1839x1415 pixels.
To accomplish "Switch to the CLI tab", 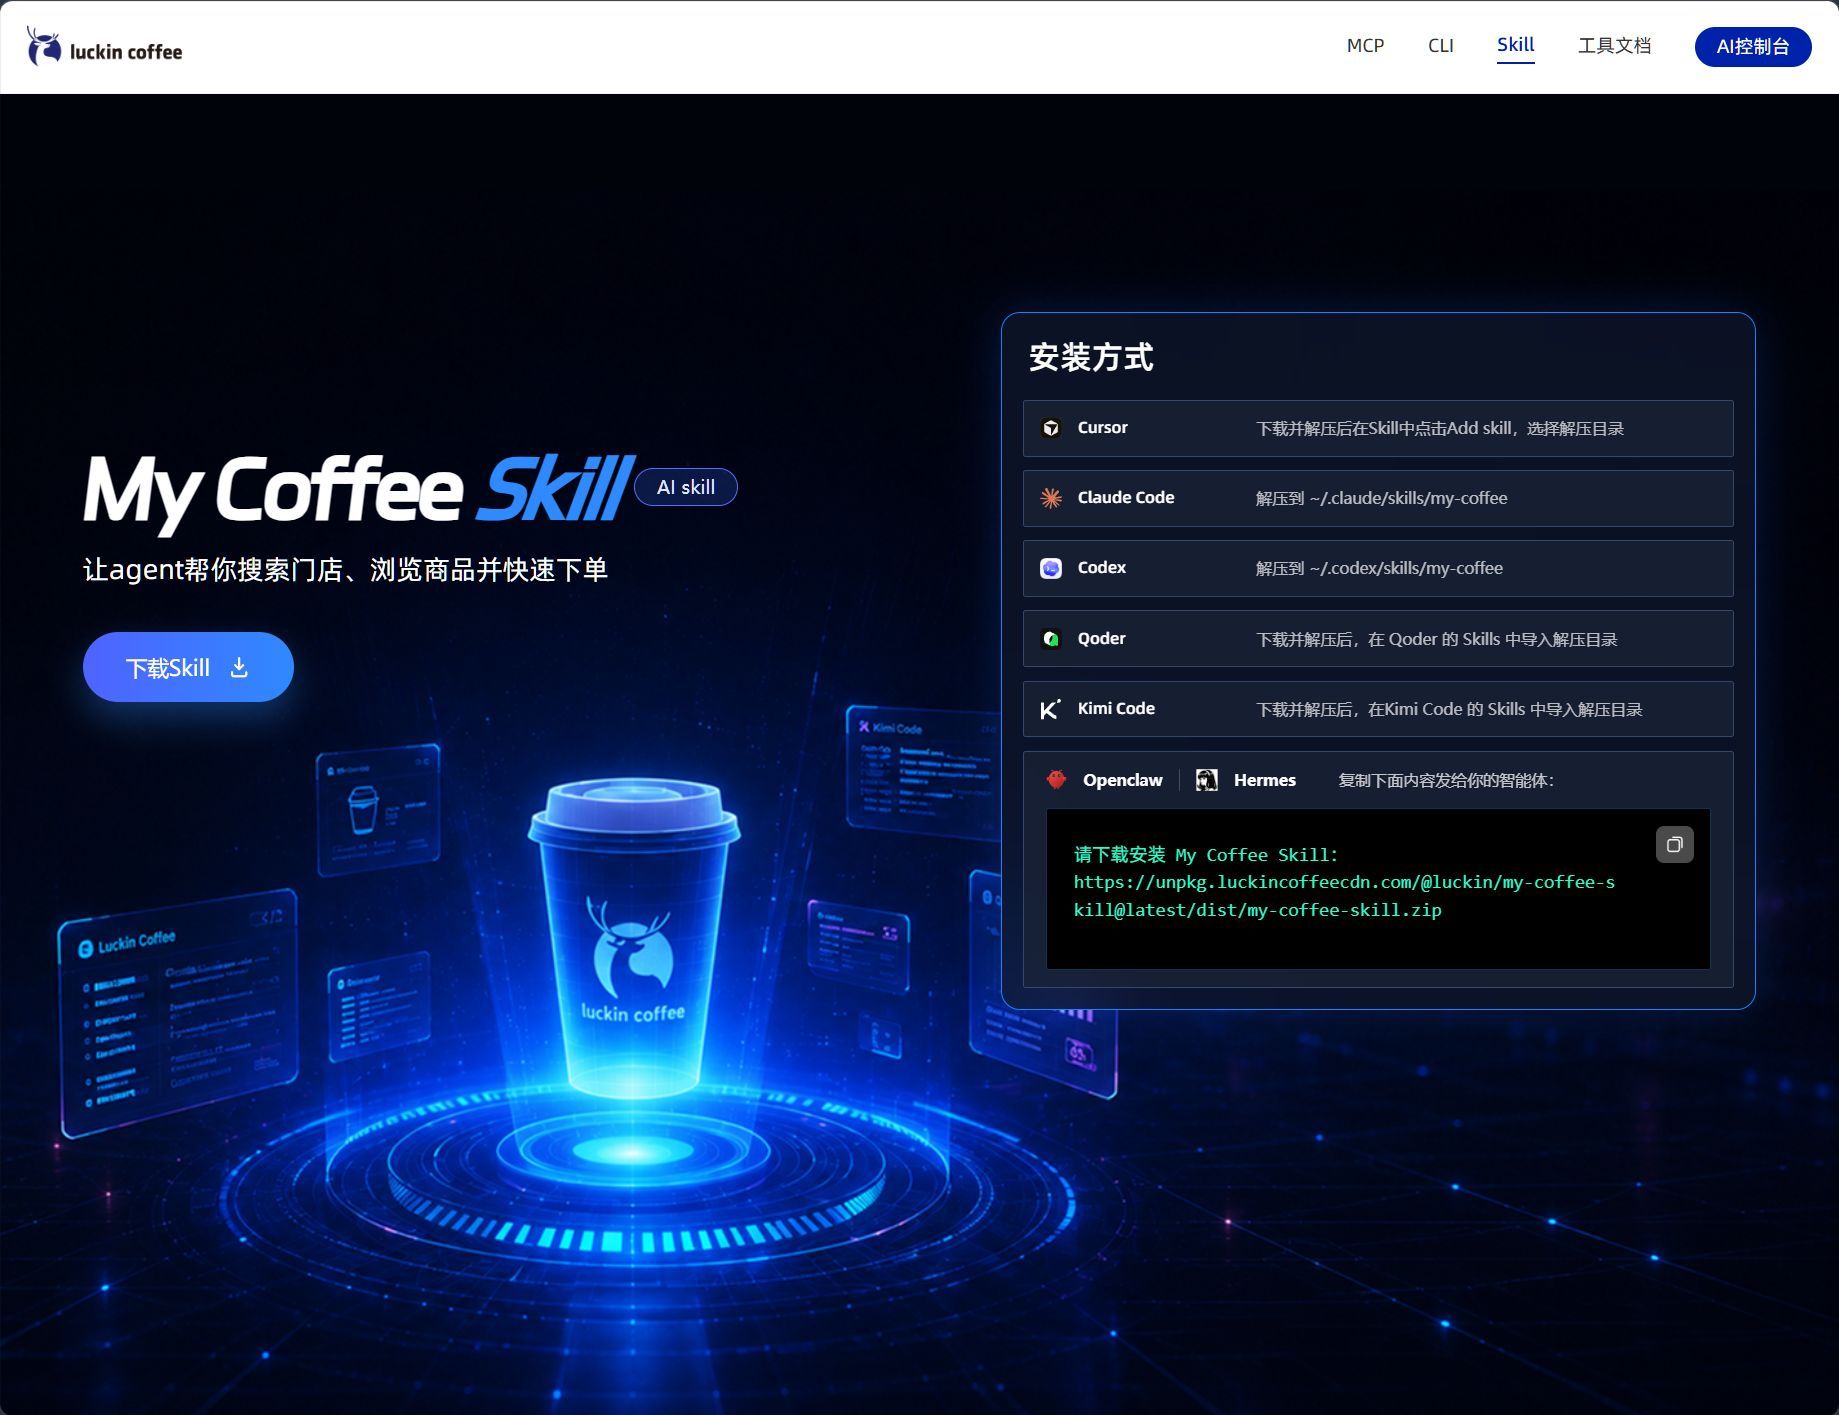I will point(1440,46).
